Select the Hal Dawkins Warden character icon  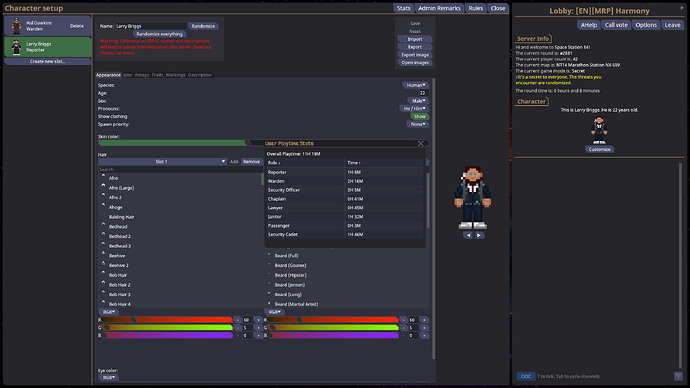tap(16, 26)
